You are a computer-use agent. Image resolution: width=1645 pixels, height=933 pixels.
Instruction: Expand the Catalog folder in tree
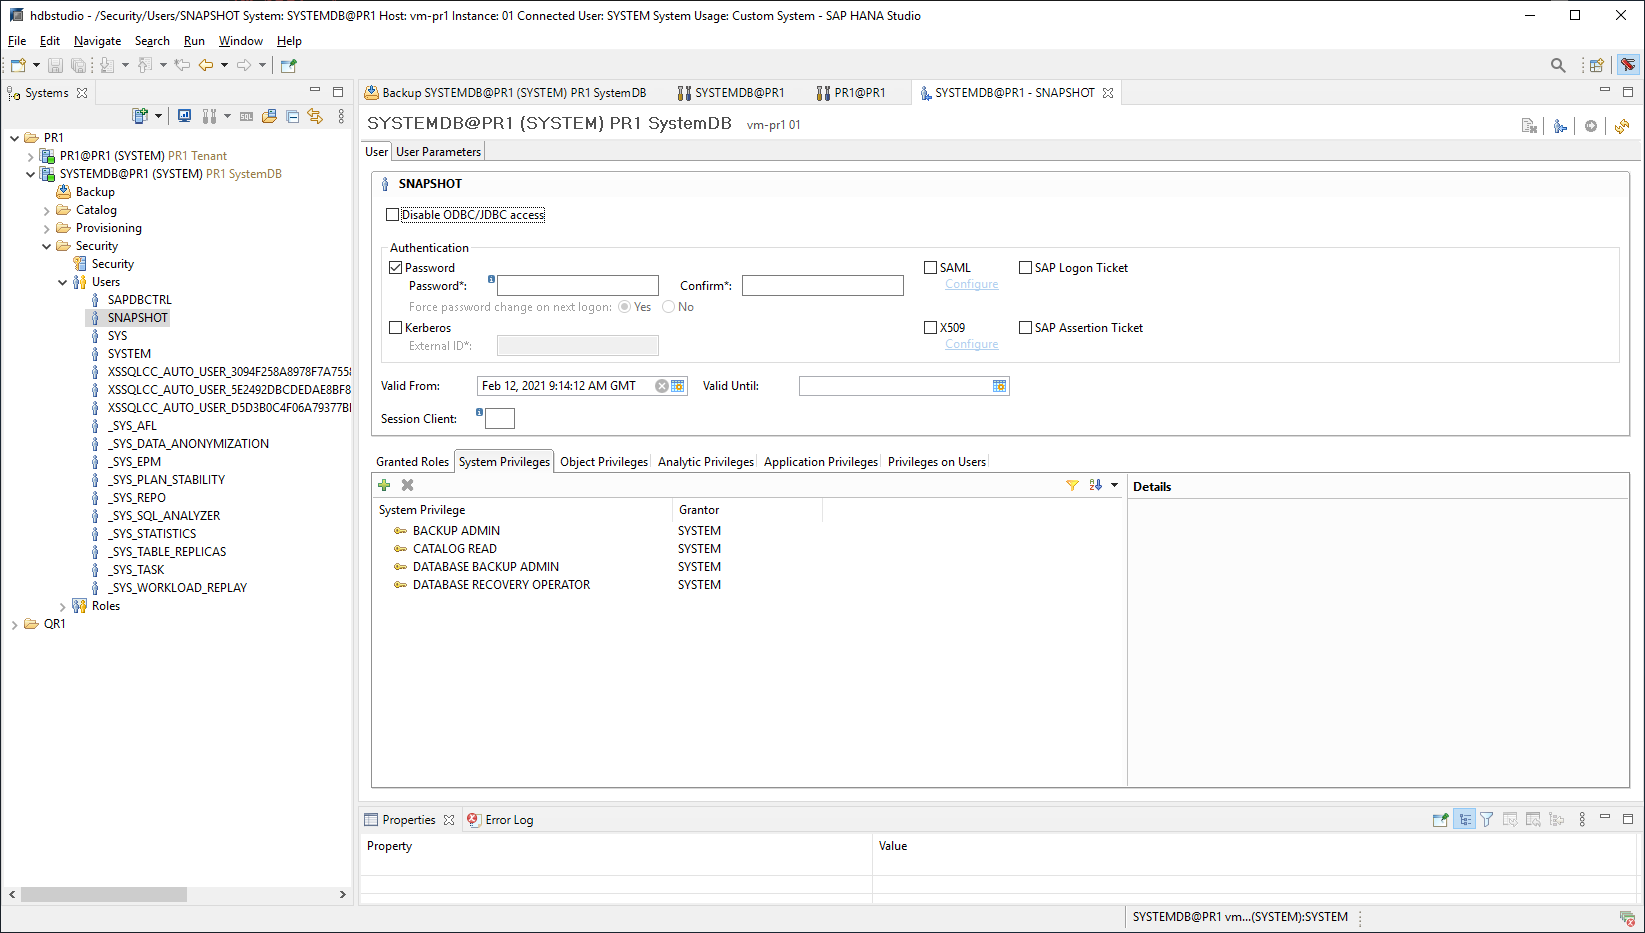[47, 211]
